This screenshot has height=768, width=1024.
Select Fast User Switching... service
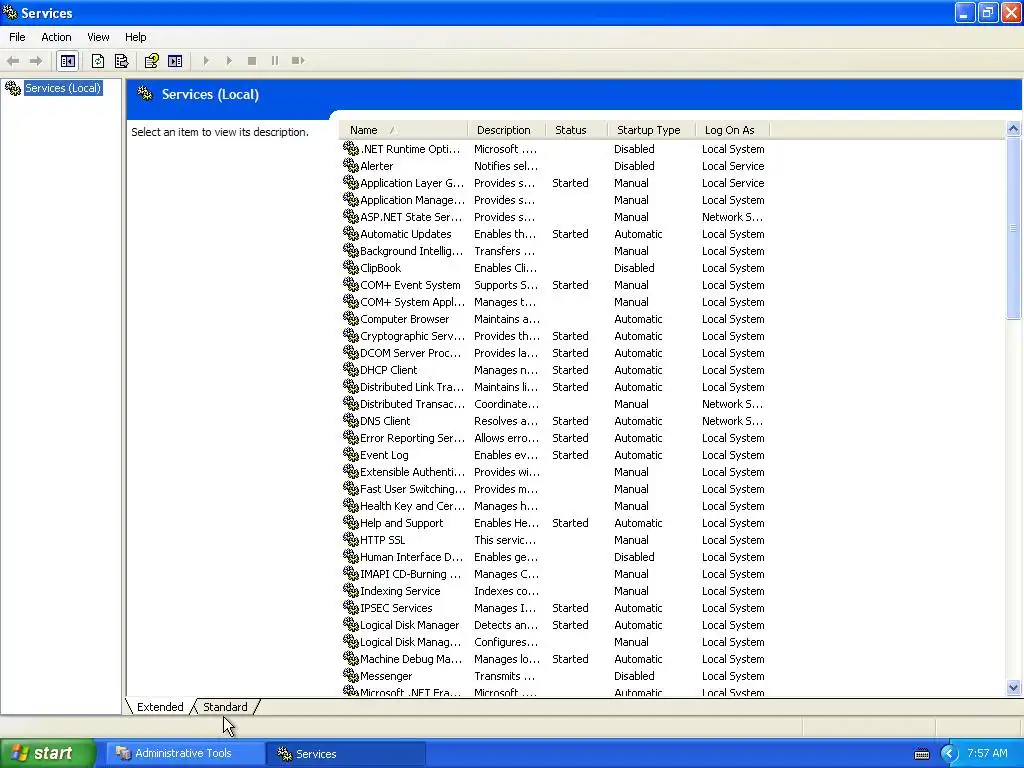pyautogui.click(x=413, y=488)
